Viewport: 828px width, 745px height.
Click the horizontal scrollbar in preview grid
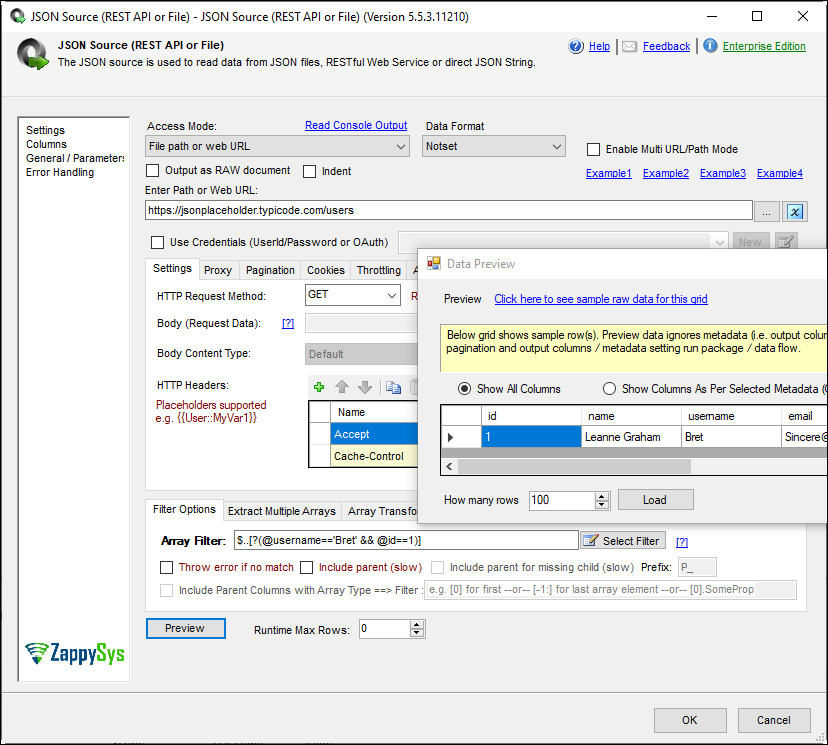tap(574, 467)
